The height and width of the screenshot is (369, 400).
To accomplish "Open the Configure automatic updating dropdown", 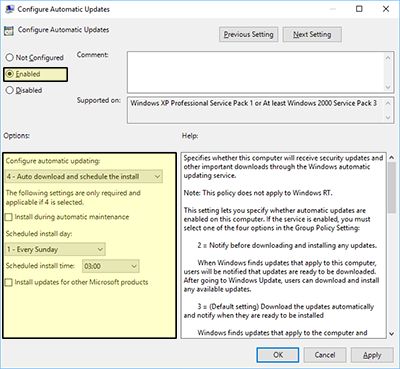I will (x=84, y=176).
